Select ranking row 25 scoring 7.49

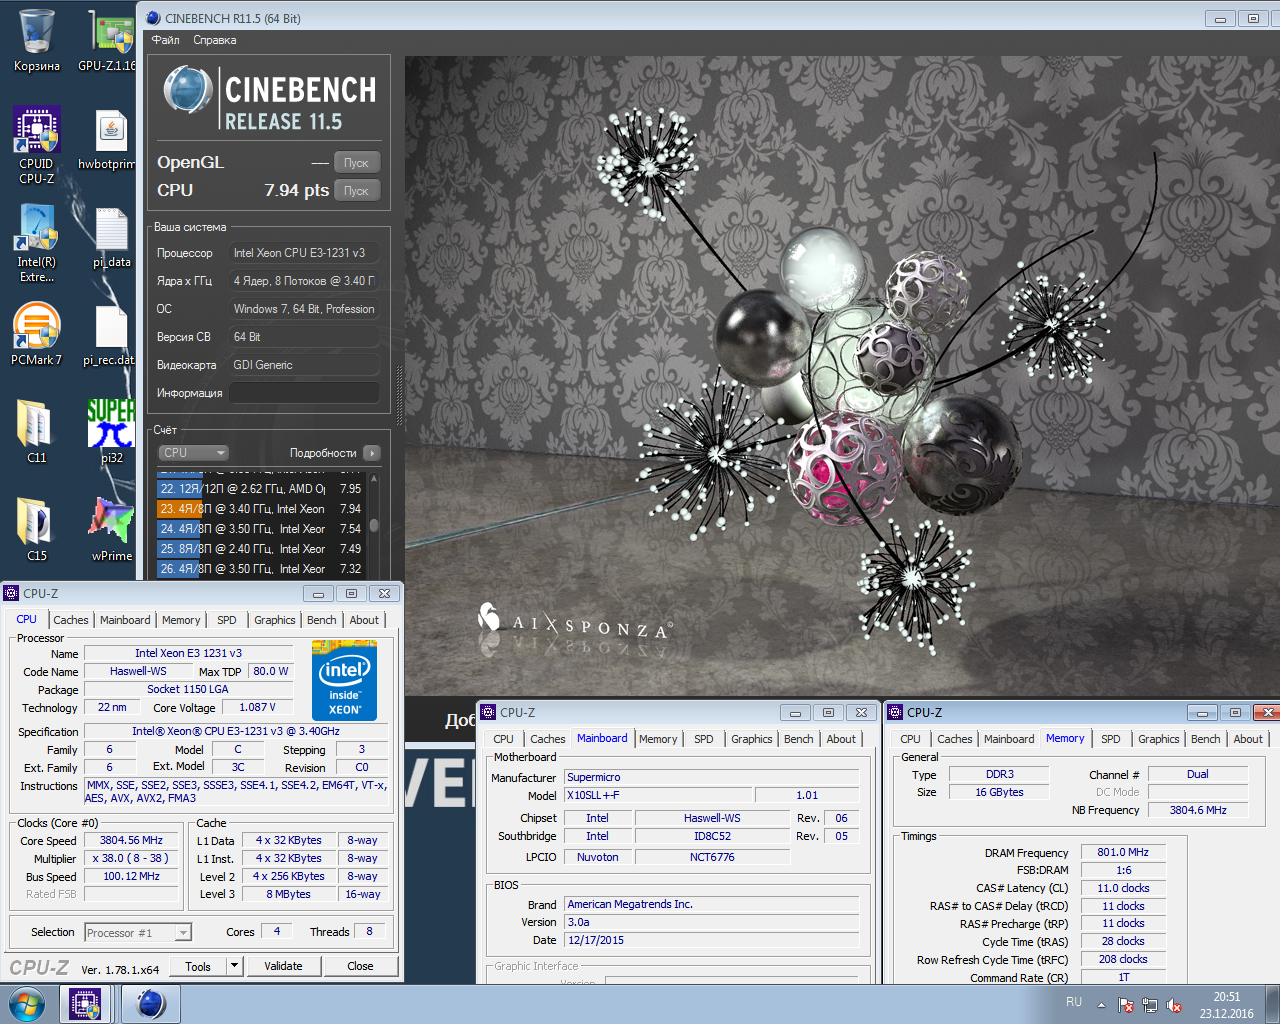[261, 549]
